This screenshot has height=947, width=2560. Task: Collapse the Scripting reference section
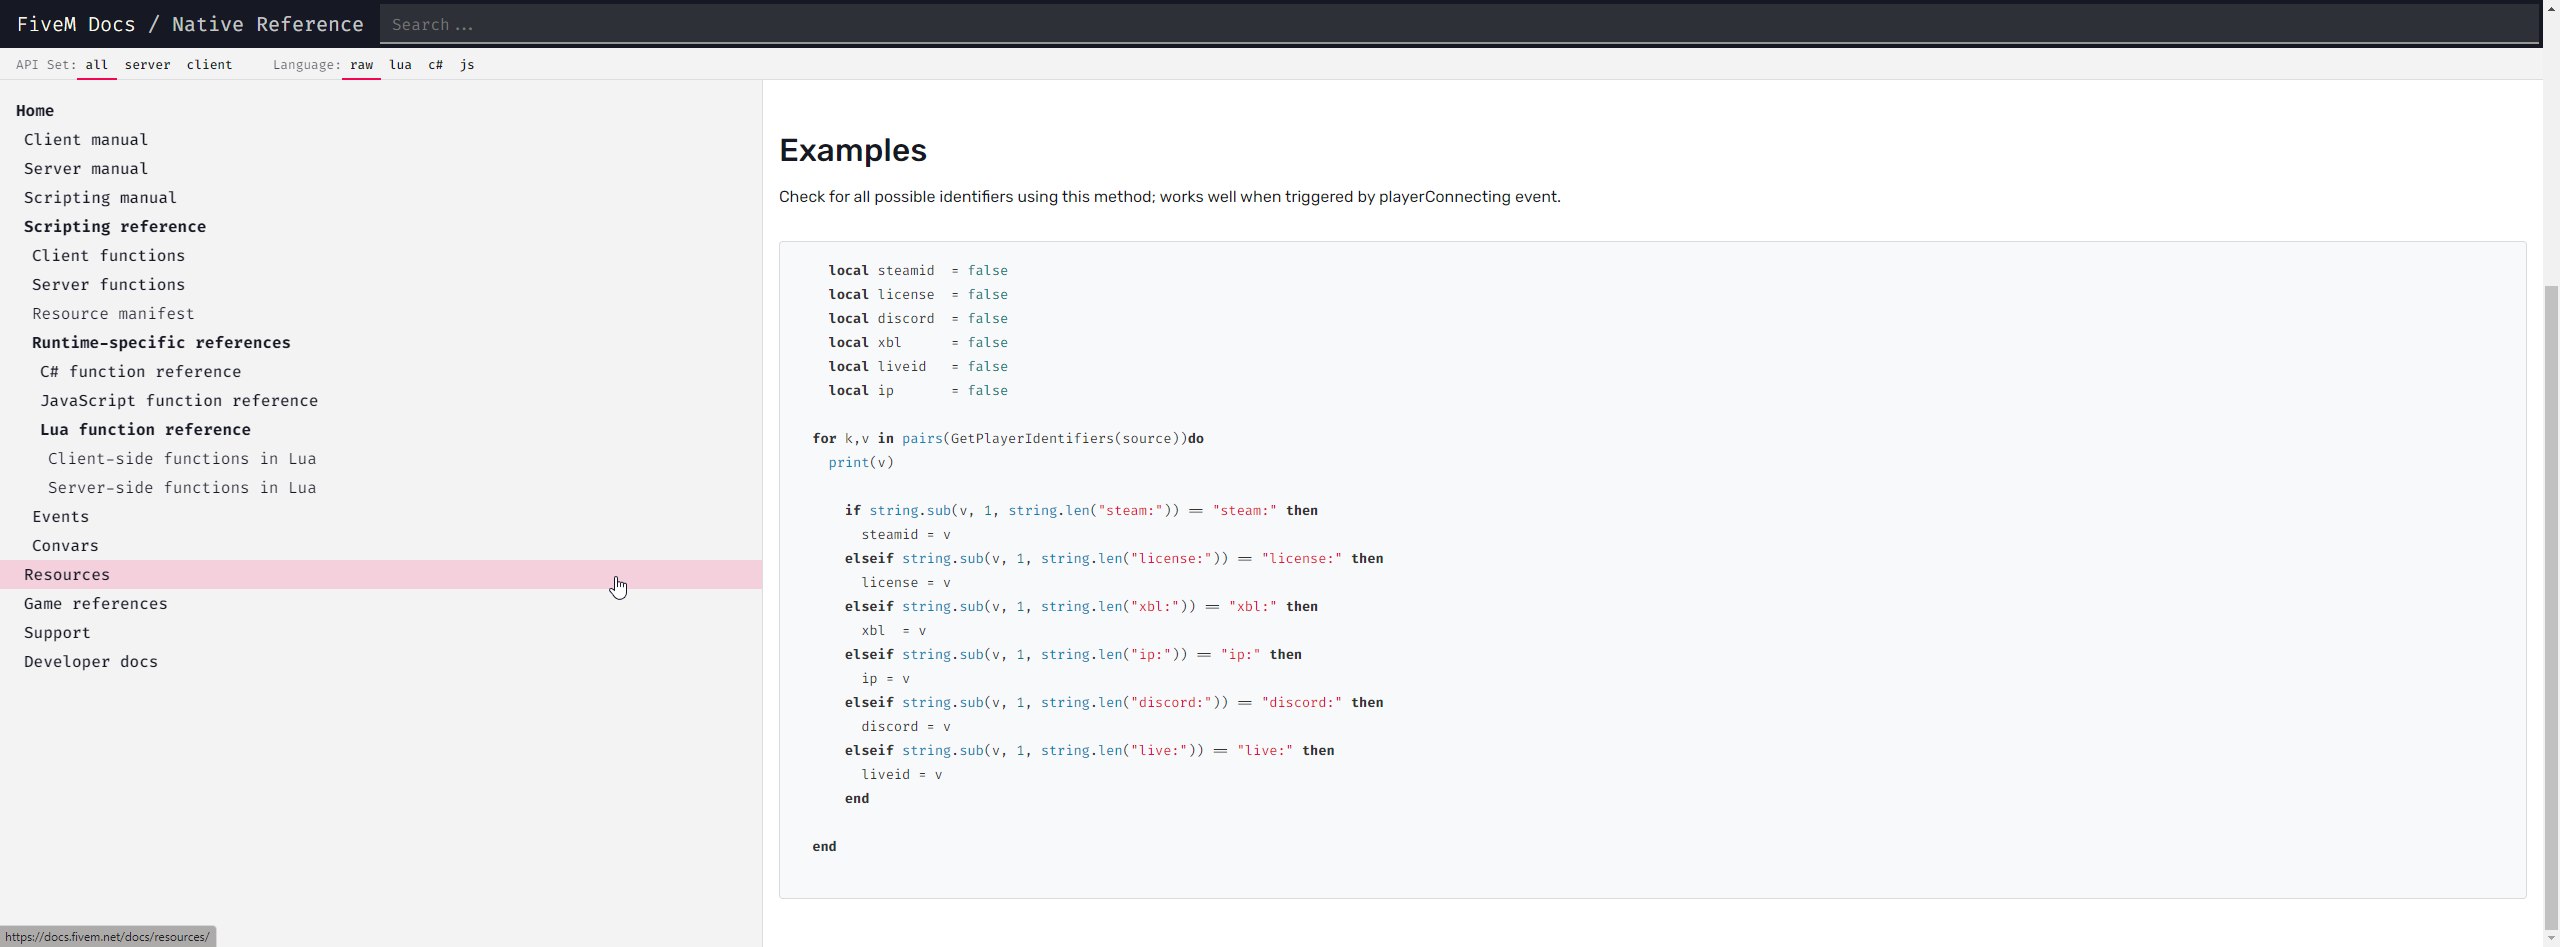tap(115, 227)
